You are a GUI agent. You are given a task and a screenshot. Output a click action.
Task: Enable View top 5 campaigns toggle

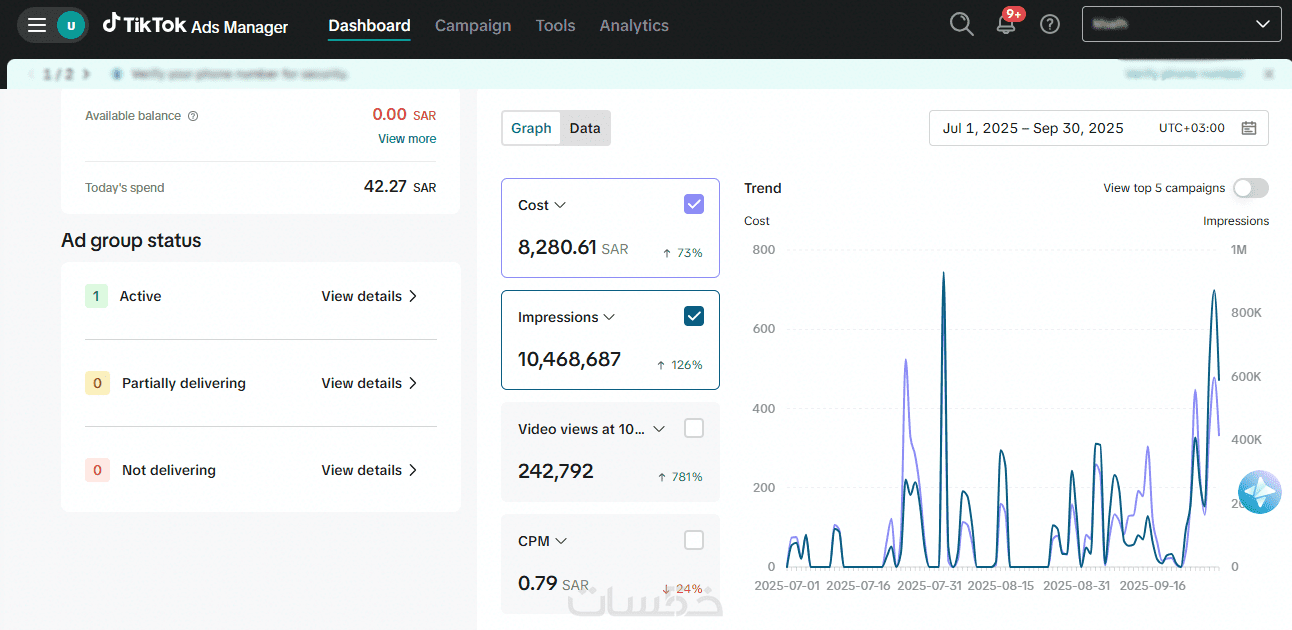pyautogui.click(x=1250, y=188)
